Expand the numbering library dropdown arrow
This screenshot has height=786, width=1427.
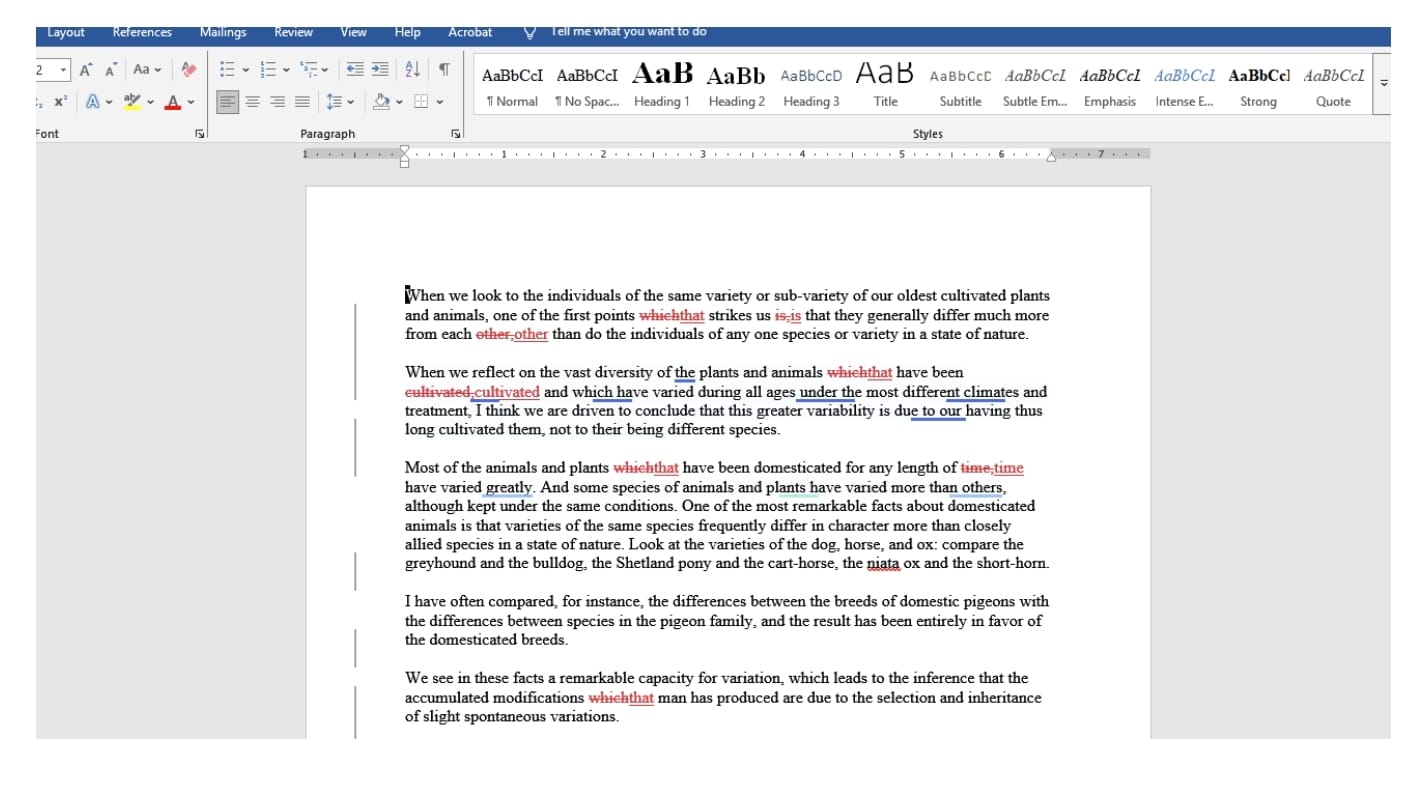(x=286, y=70)
